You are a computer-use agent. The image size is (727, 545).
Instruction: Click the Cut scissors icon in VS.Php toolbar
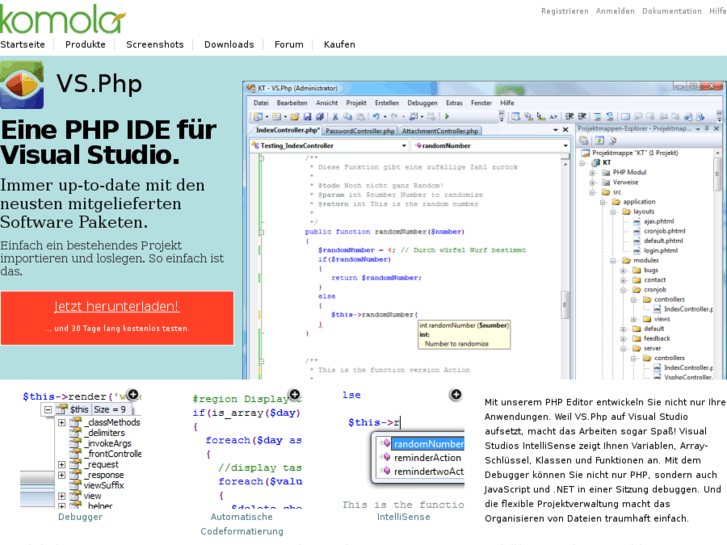tap(335, 117)
